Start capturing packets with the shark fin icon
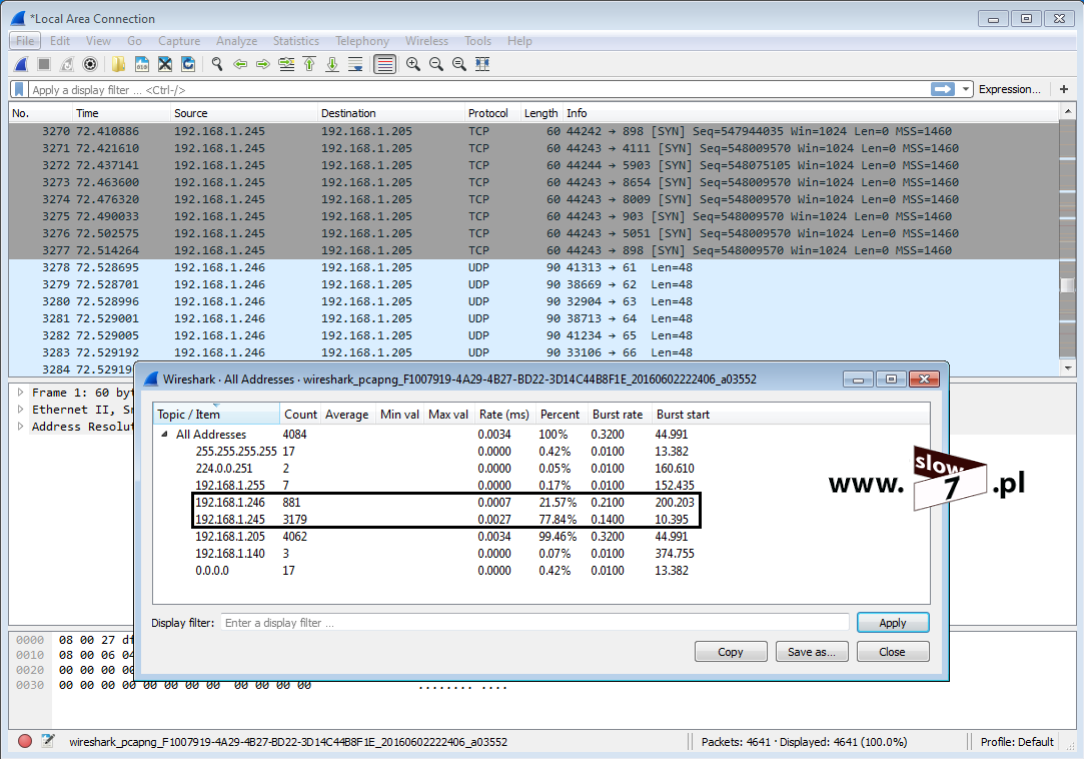This screenshot has width=1084, height=759. tap(21, 64)
